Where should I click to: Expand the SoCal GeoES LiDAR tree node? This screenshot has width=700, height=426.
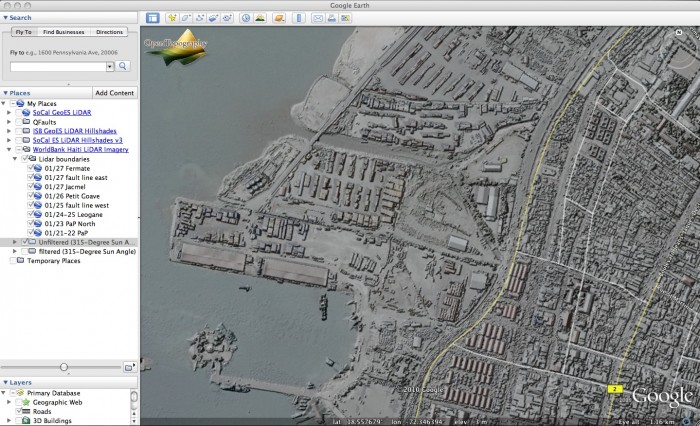tap(8, 113)
